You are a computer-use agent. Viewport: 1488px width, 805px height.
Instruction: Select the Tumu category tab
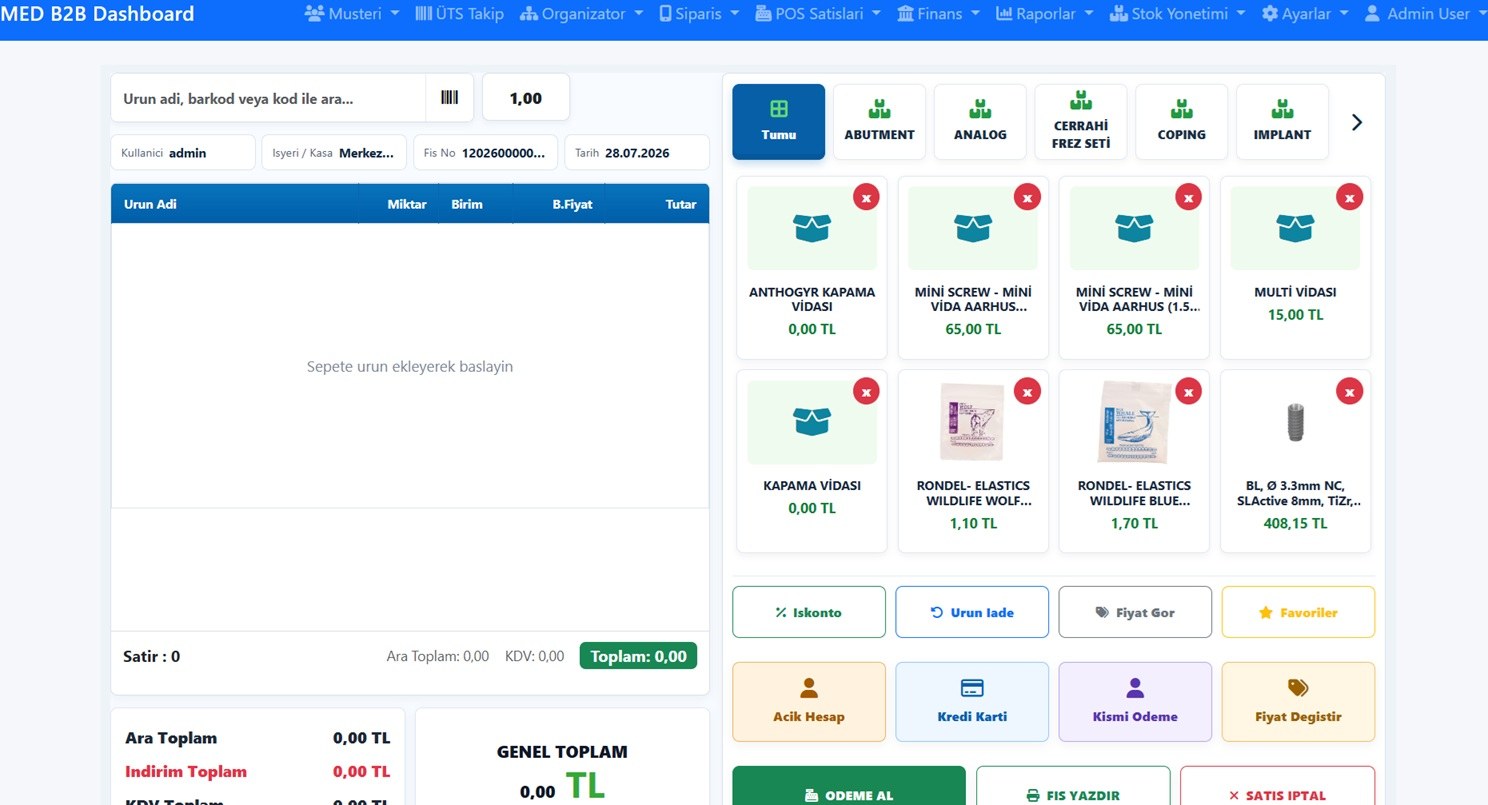(779, 122)
